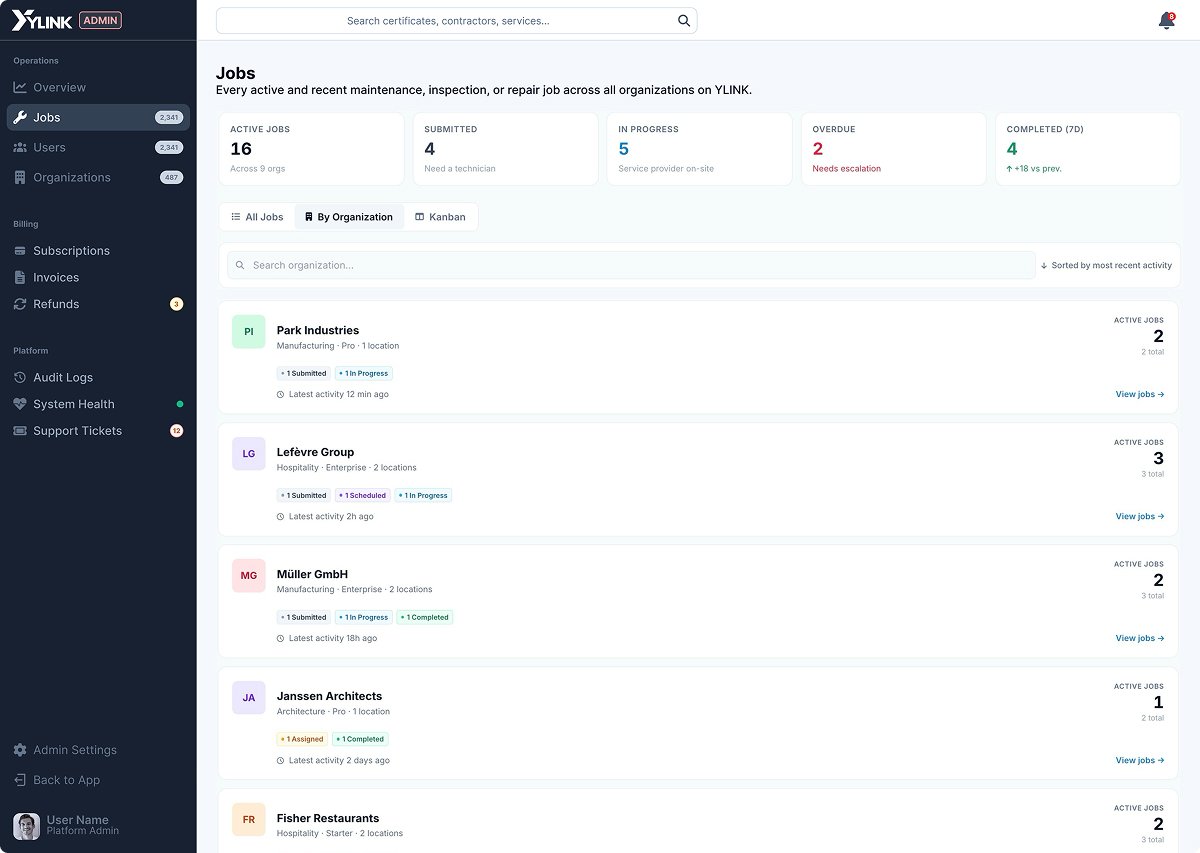This screenshot has height=853, width=1200.
Task: Click the In Progress stat card
Action: click(699, 149)
